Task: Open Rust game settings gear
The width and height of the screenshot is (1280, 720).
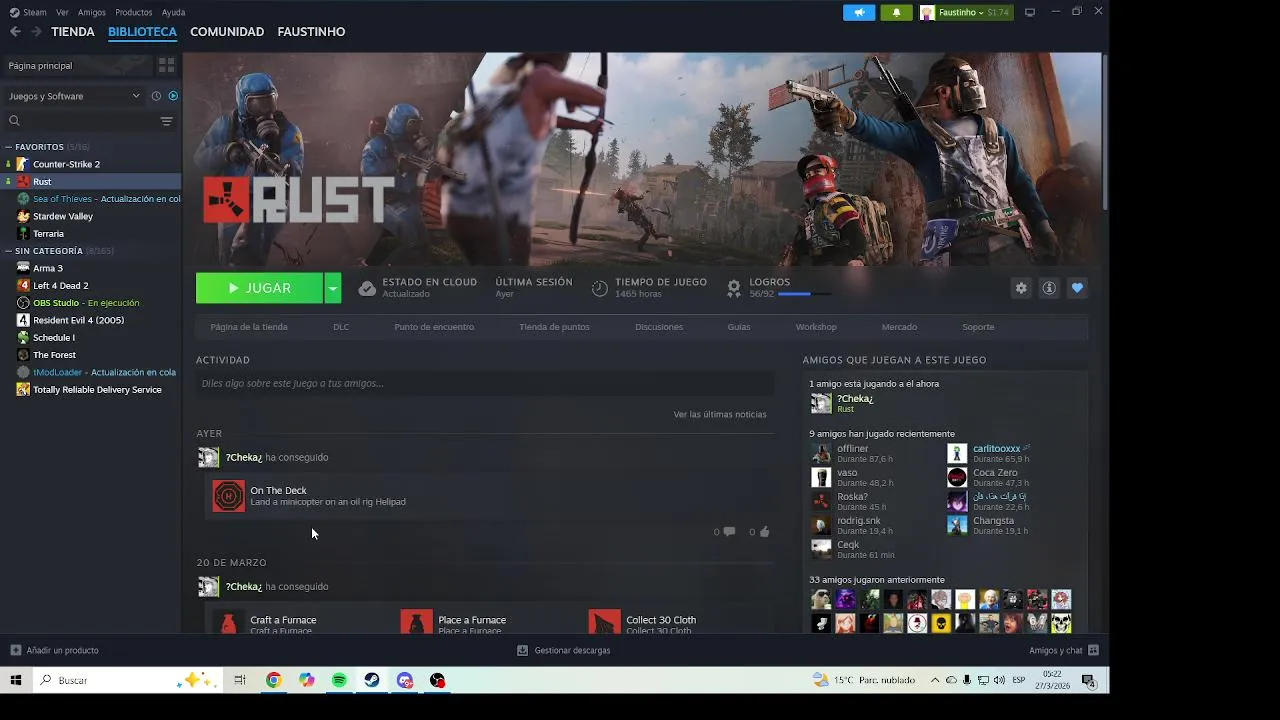Action: tap(1021, 288)
